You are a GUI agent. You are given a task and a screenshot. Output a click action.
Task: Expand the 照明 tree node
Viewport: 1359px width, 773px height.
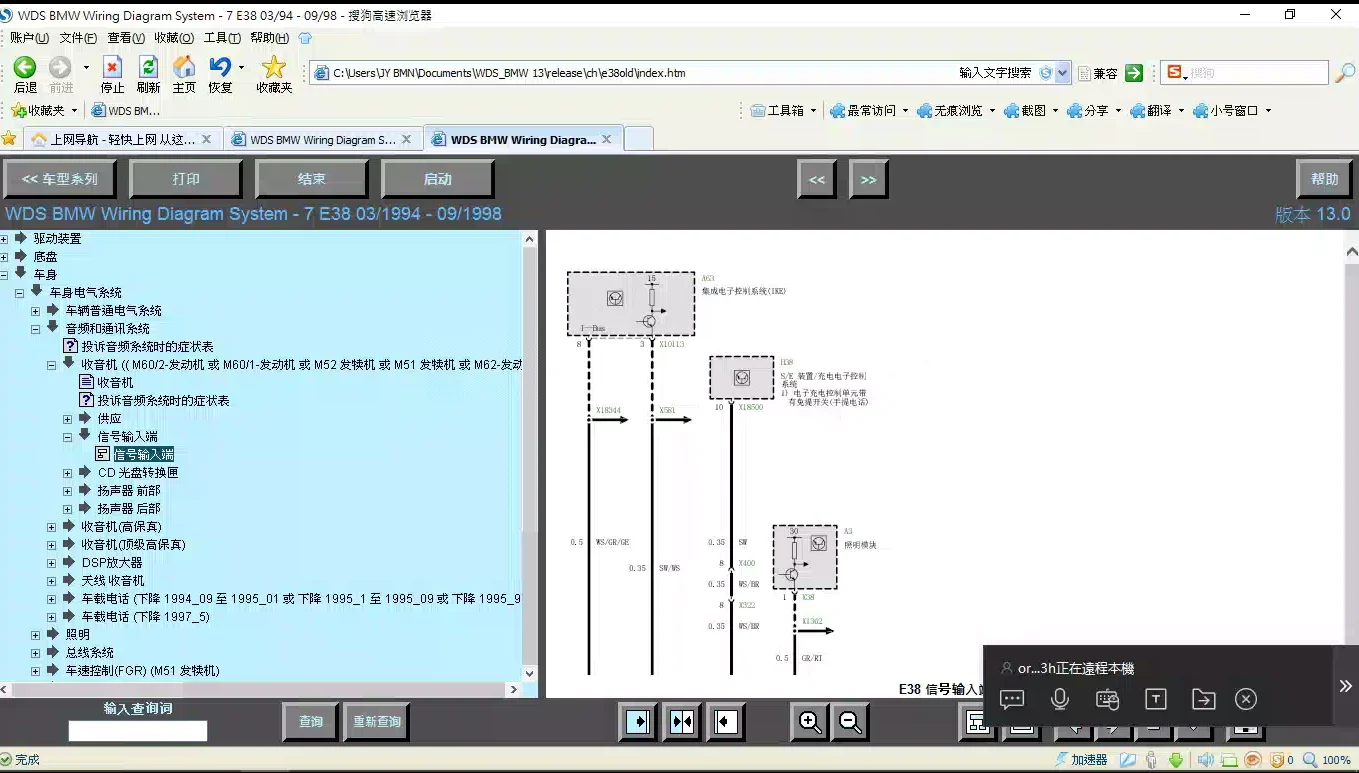[x=36, y=635]
